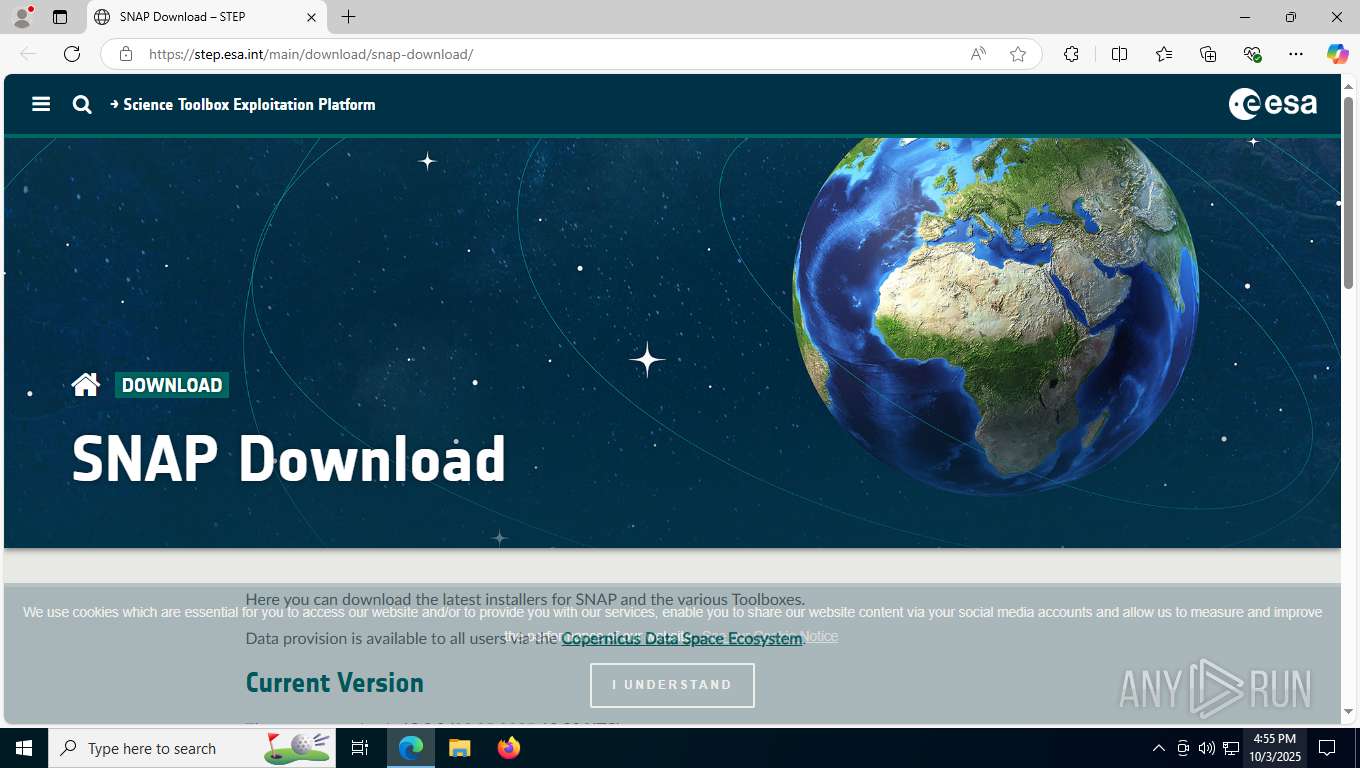Accept cookies with I UNDERSTAND button

pos(672,685)
